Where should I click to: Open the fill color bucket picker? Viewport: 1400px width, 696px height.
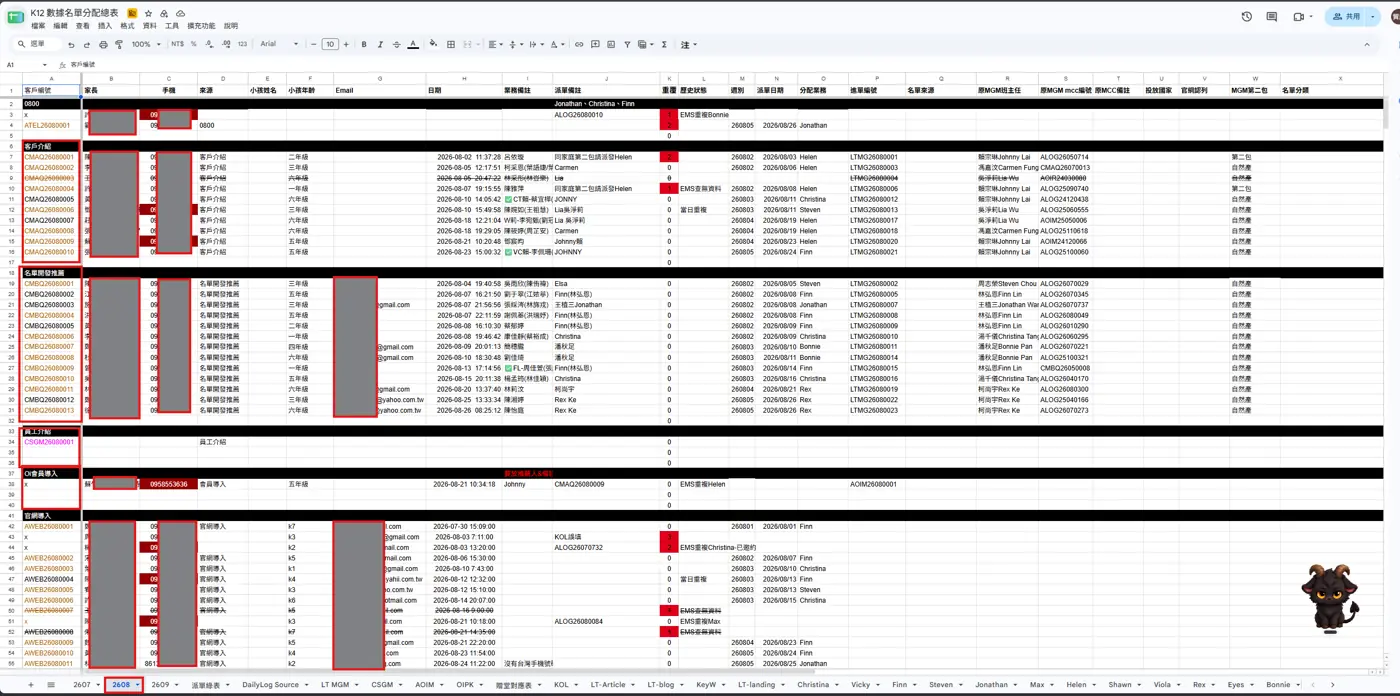point(433,44)
